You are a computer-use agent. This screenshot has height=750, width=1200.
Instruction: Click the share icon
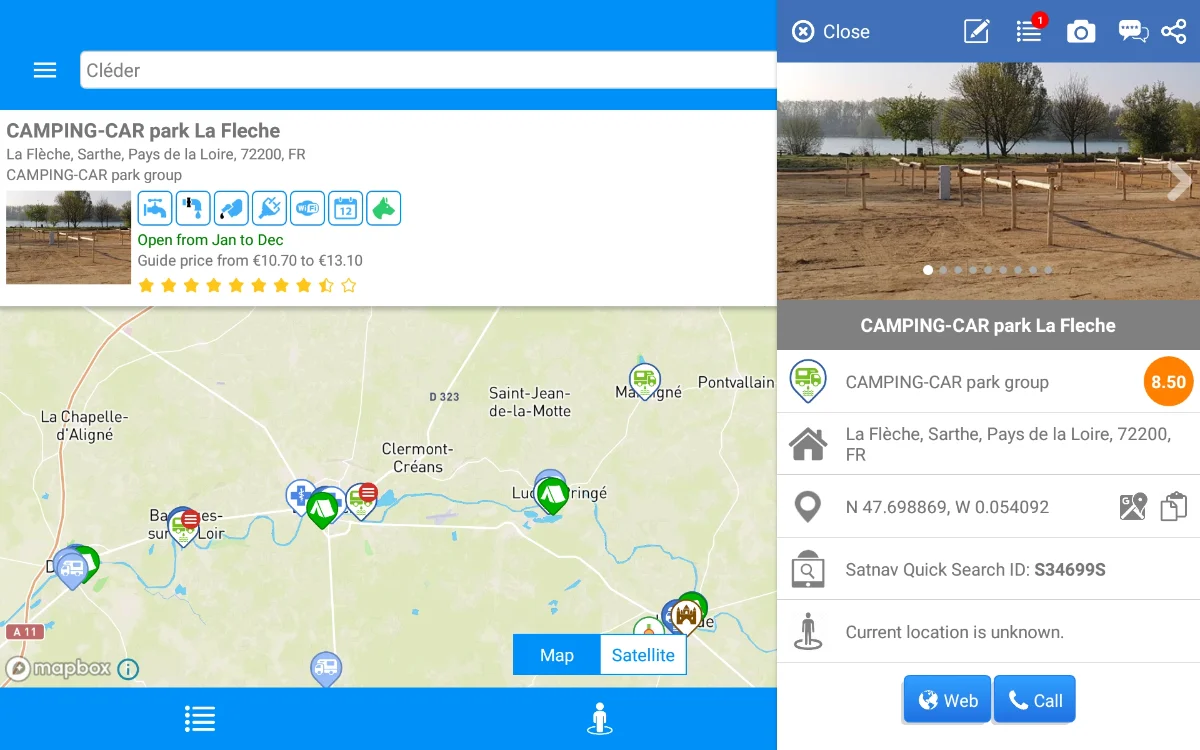pos(1174,32)
